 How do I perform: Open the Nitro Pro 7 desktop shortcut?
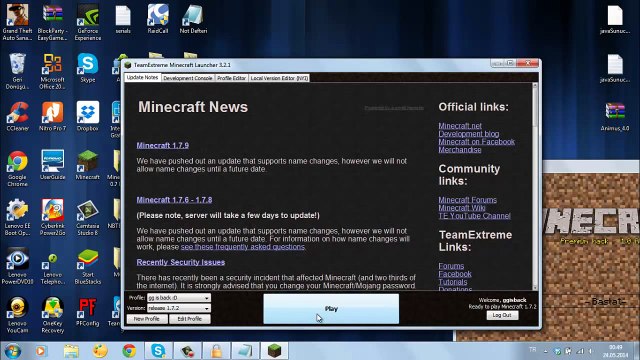(52, 116)
